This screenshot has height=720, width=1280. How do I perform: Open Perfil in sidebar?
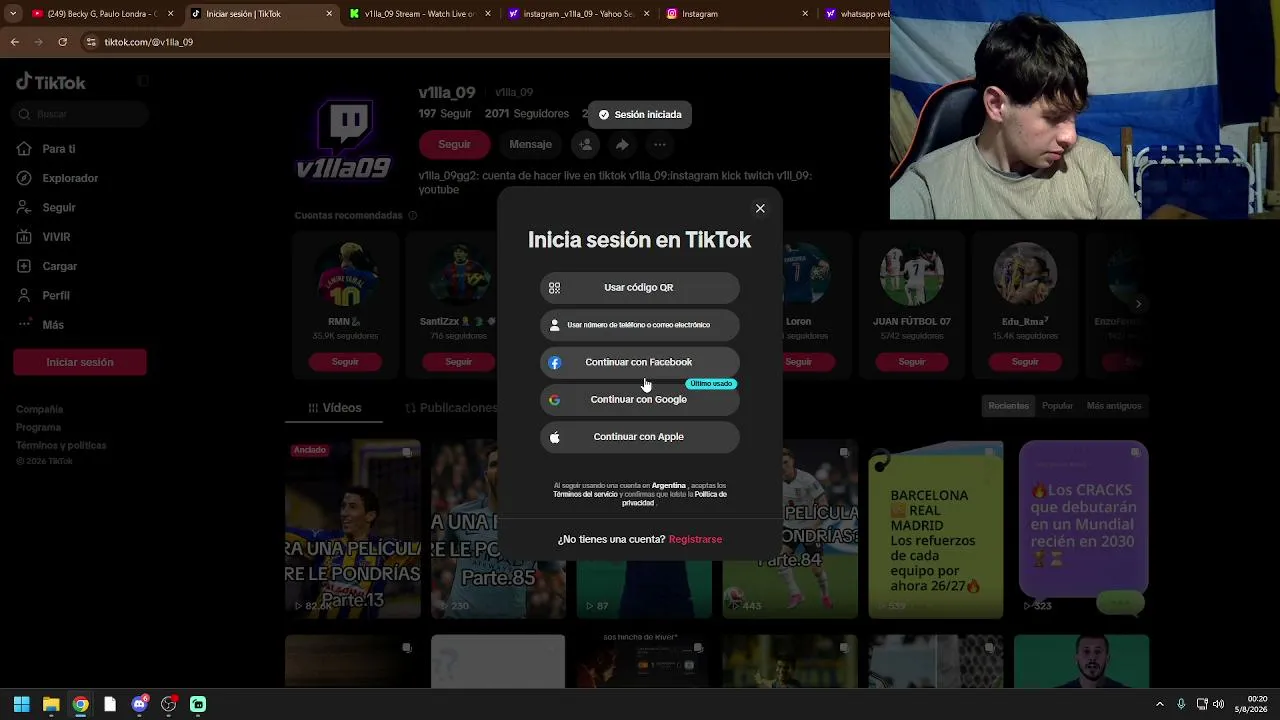pyautogui.click(x=56, y=296)
